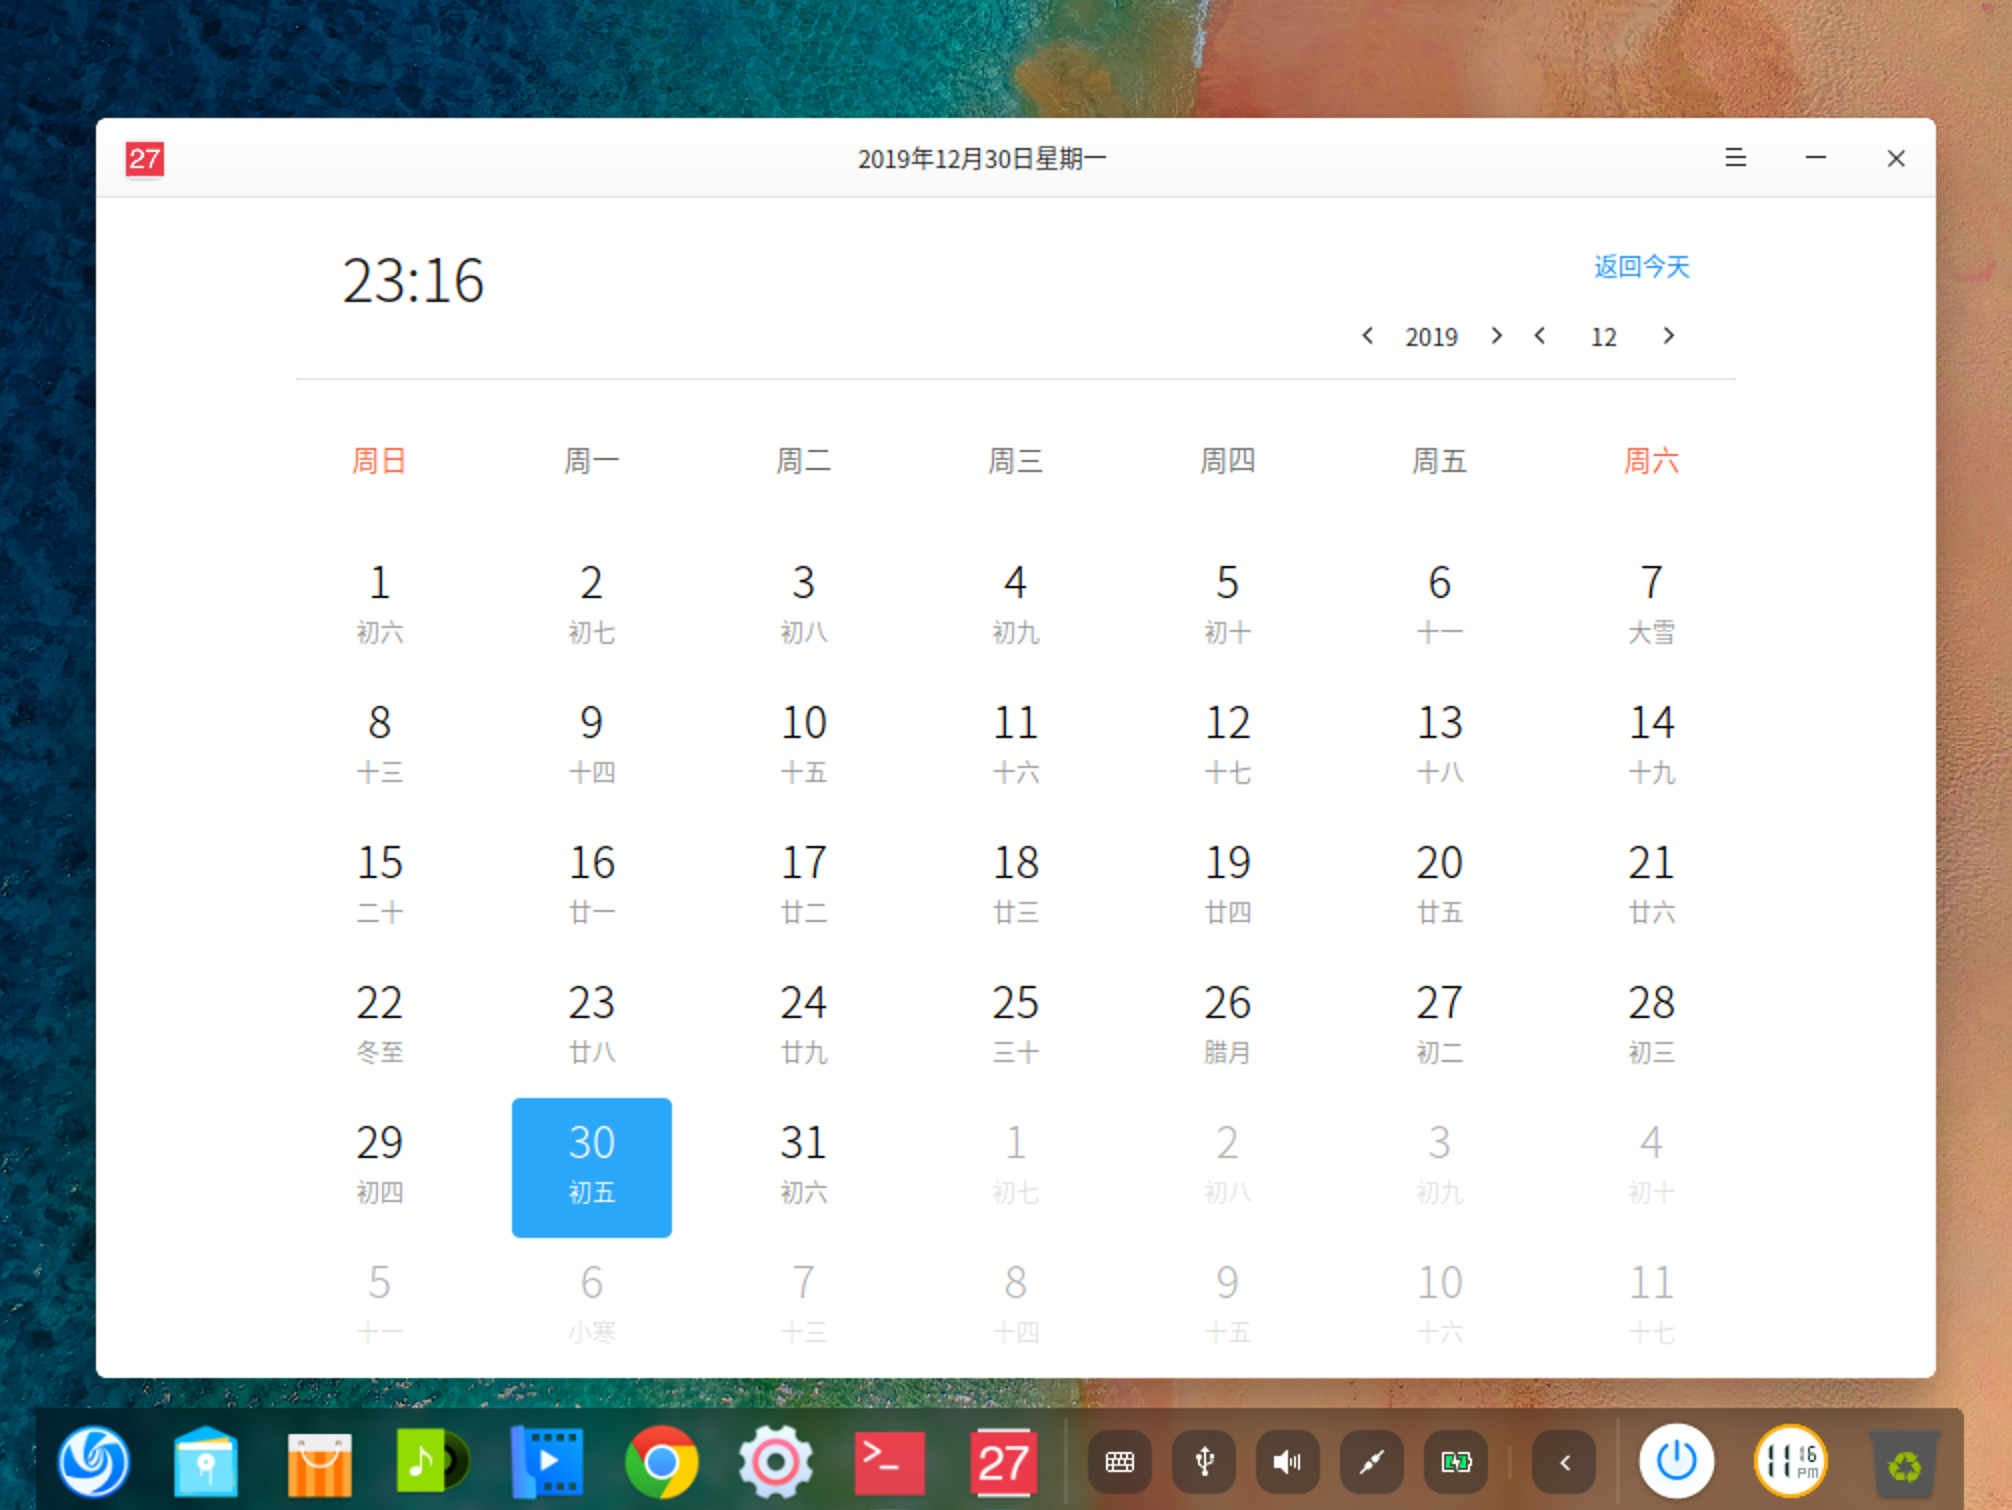Open the terminal dock icon
The image size is (2012, 1510).
[888, 1462]
